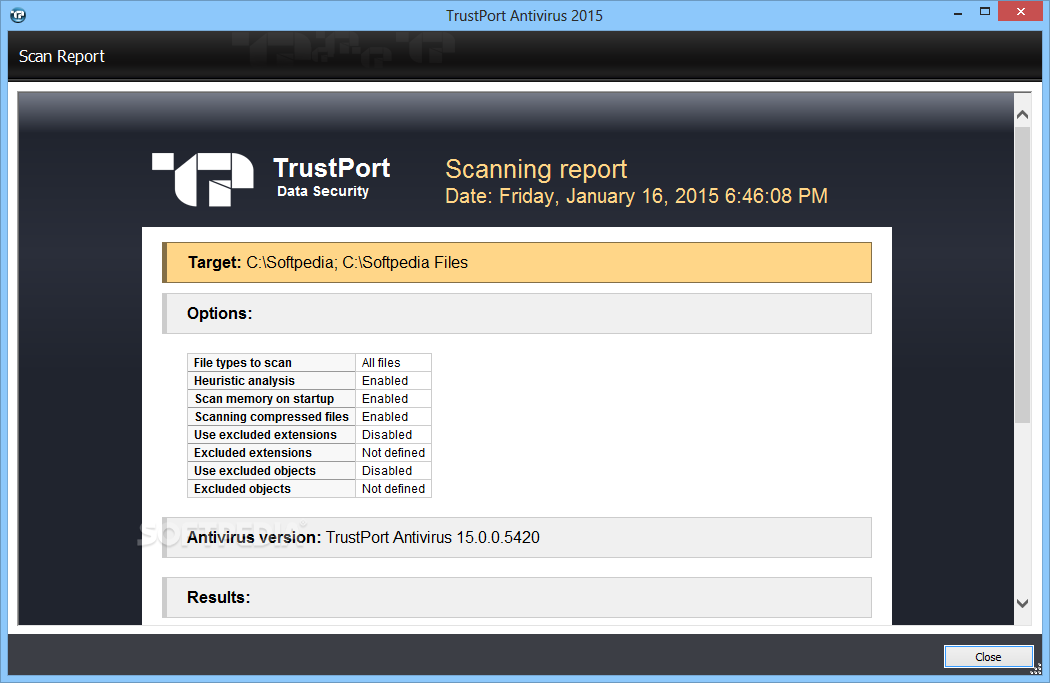
Task: Click 'Scanning compressed files' label
Action: tap(271, 416)
